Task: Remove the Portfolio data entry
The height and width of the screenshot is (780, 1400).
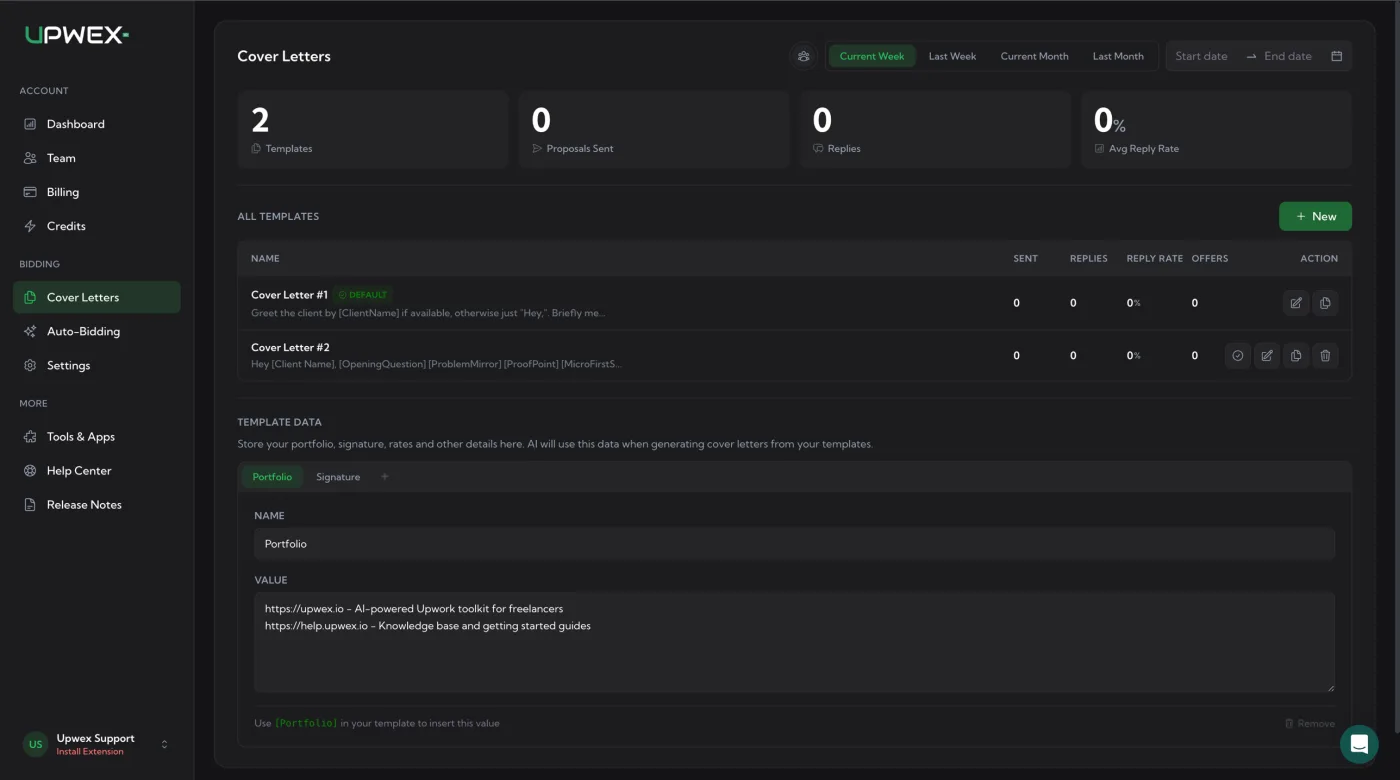Action: pos(1310,723)
